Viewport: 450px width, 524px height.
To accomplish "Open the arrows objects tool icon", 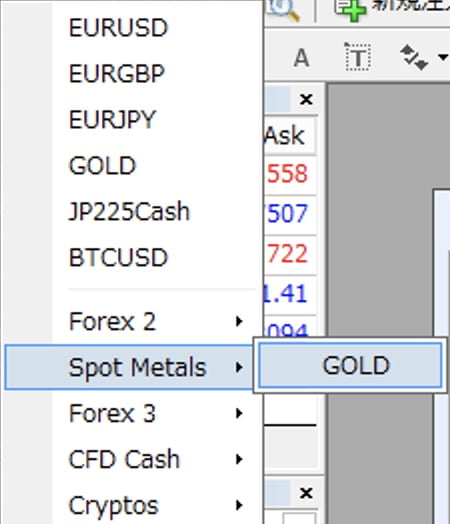I will pos(414,57).
